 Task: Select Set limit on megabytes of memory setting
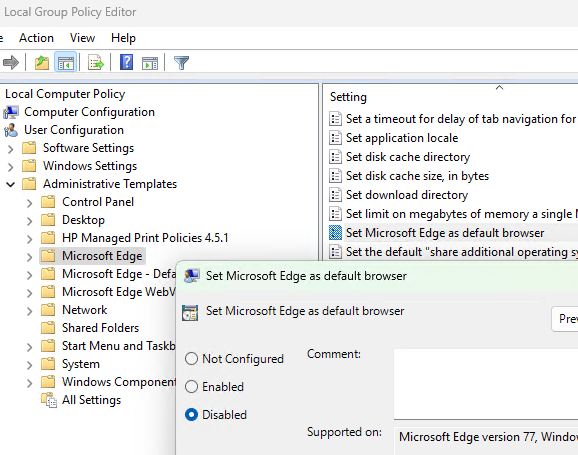click(x=462, y=214)
